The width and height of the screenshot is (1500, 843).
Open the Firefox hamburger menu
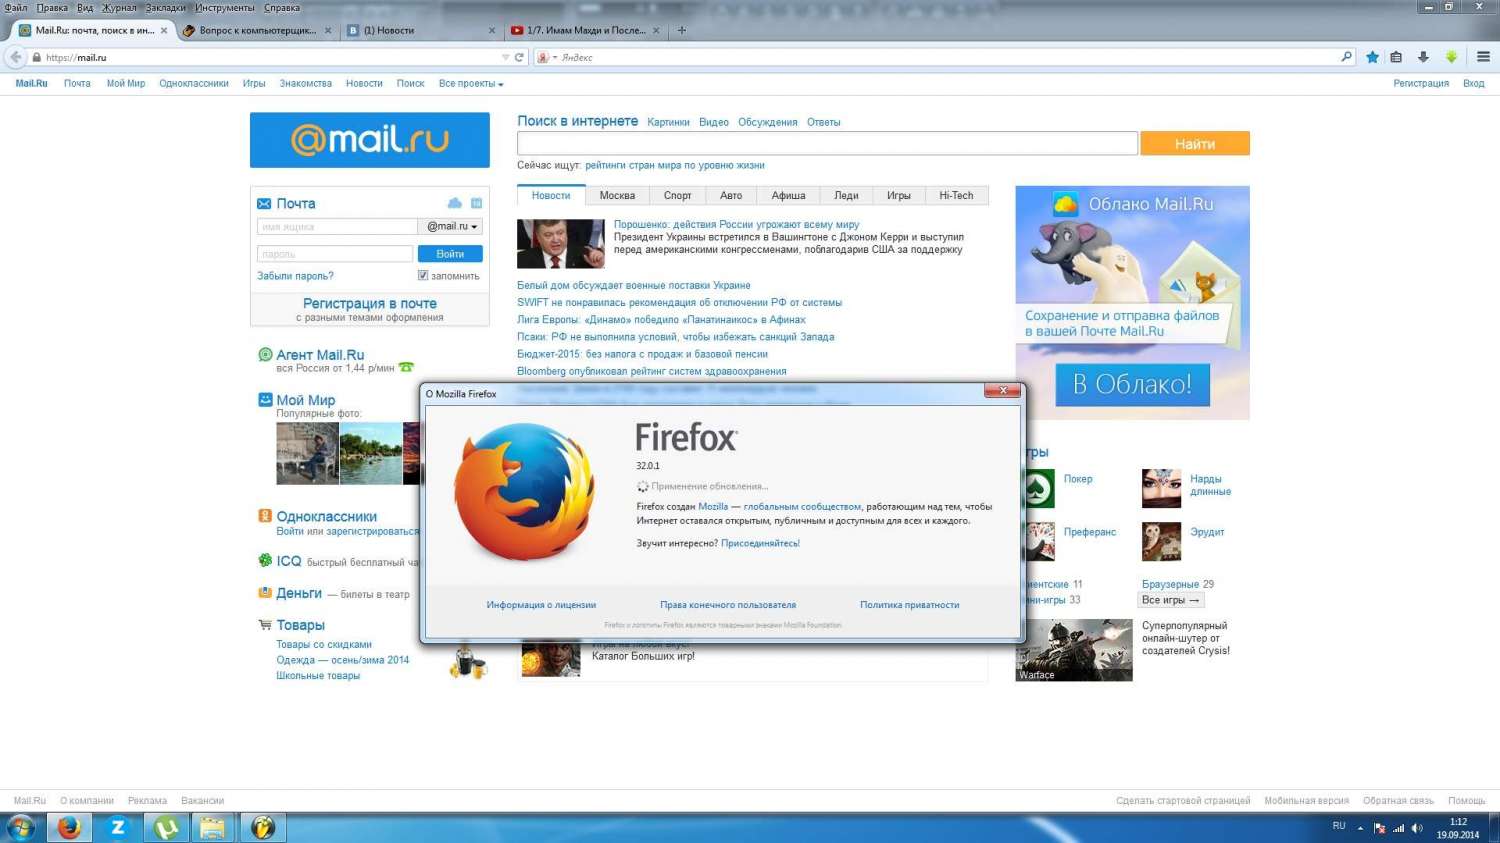tap(1483, 57)
